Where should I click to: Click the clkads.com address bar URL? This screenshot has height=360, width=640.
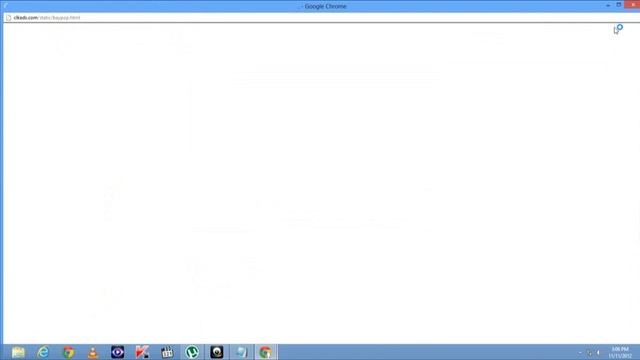click(x=47, y=18)
